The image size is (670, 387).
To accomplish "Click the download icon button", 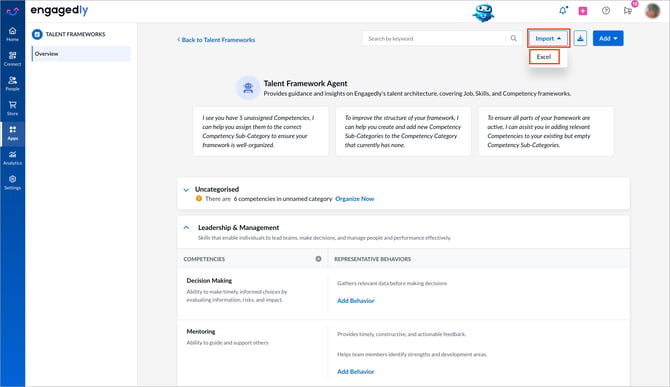I will [580, 38].
